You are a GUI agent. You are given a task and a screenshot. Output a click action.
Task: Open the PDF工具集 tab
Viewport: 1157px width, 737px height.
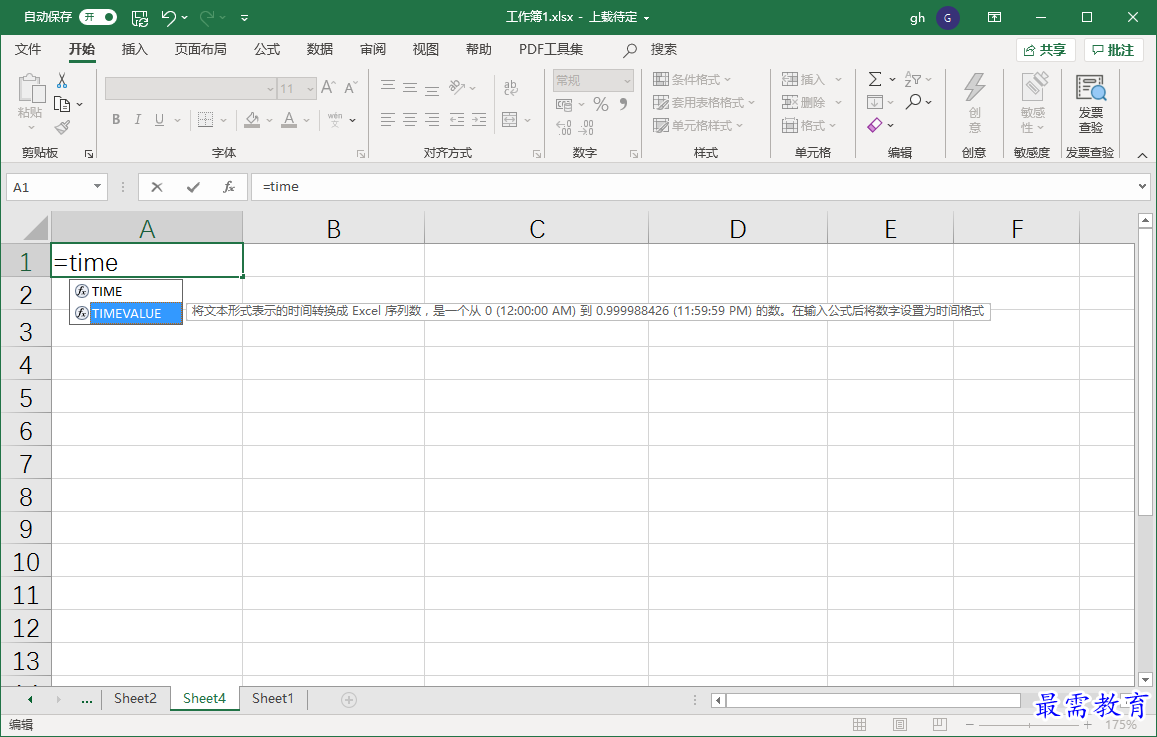[550, 49]
